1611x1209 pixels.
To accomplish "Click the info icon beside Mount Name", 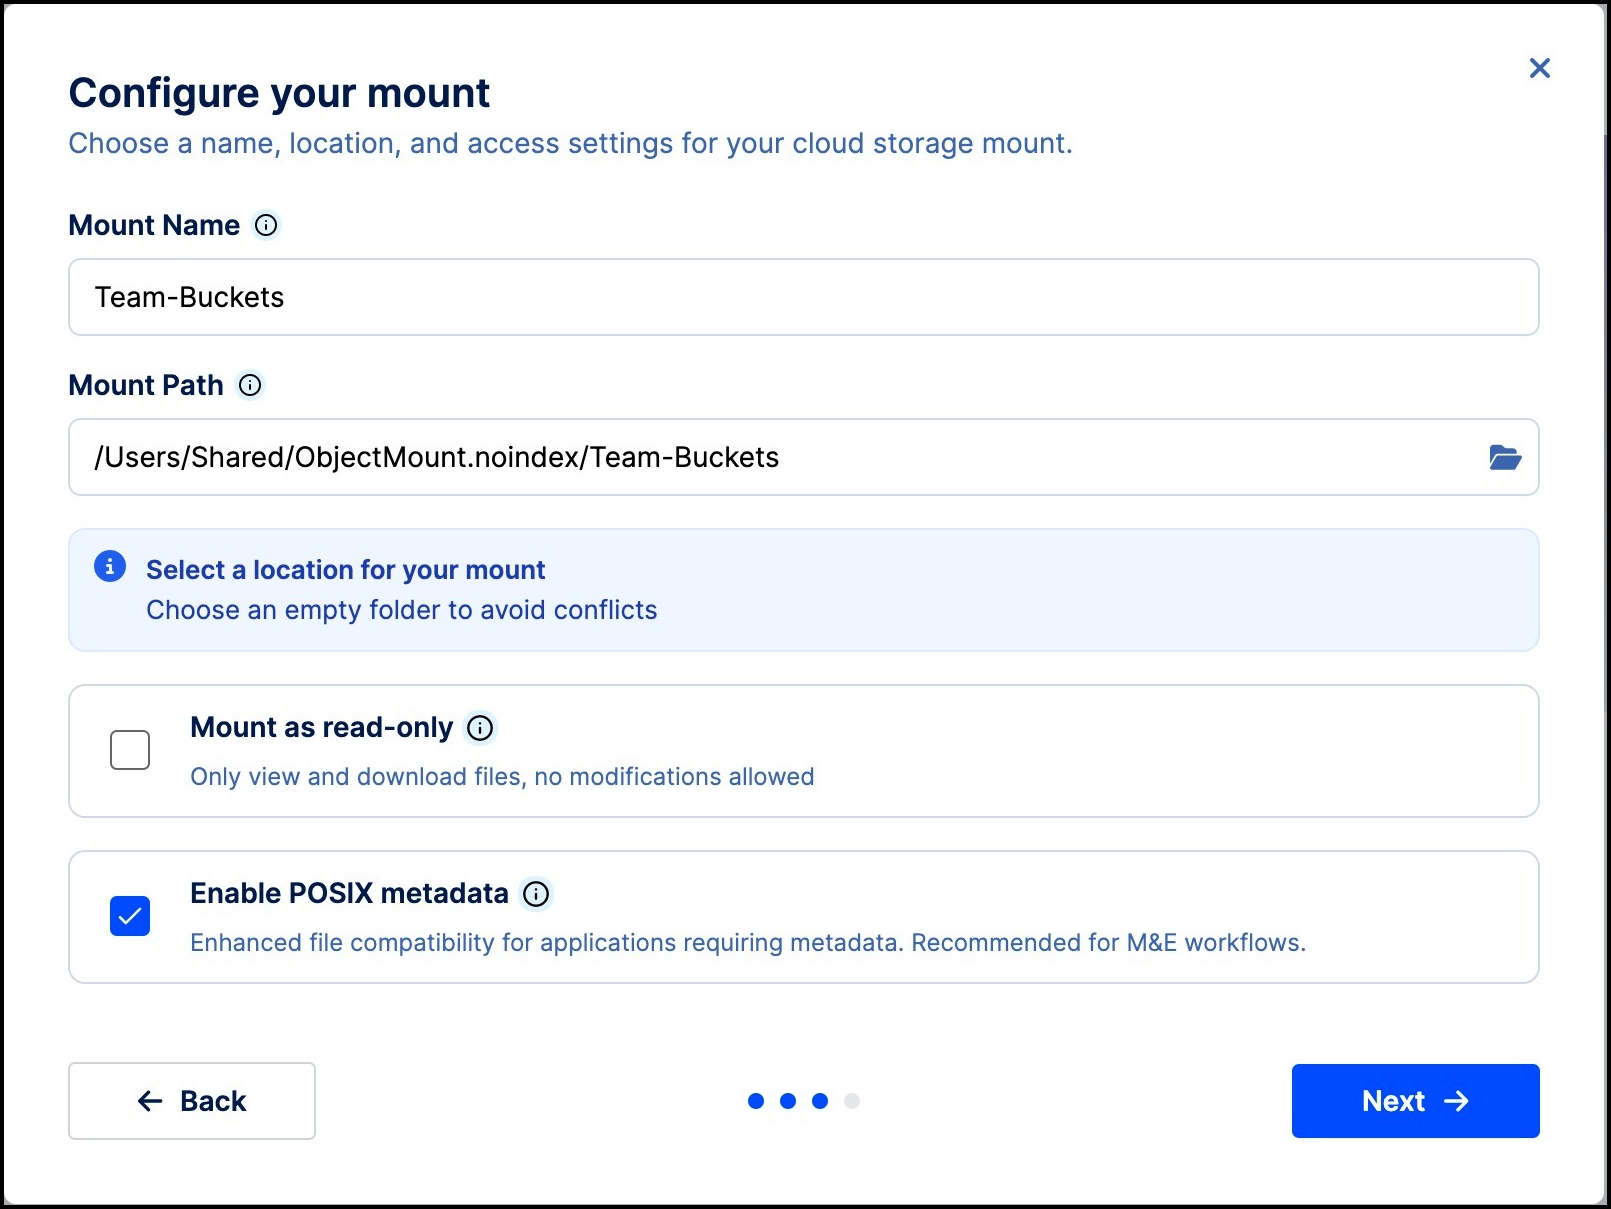I will (x=266, y=225).
